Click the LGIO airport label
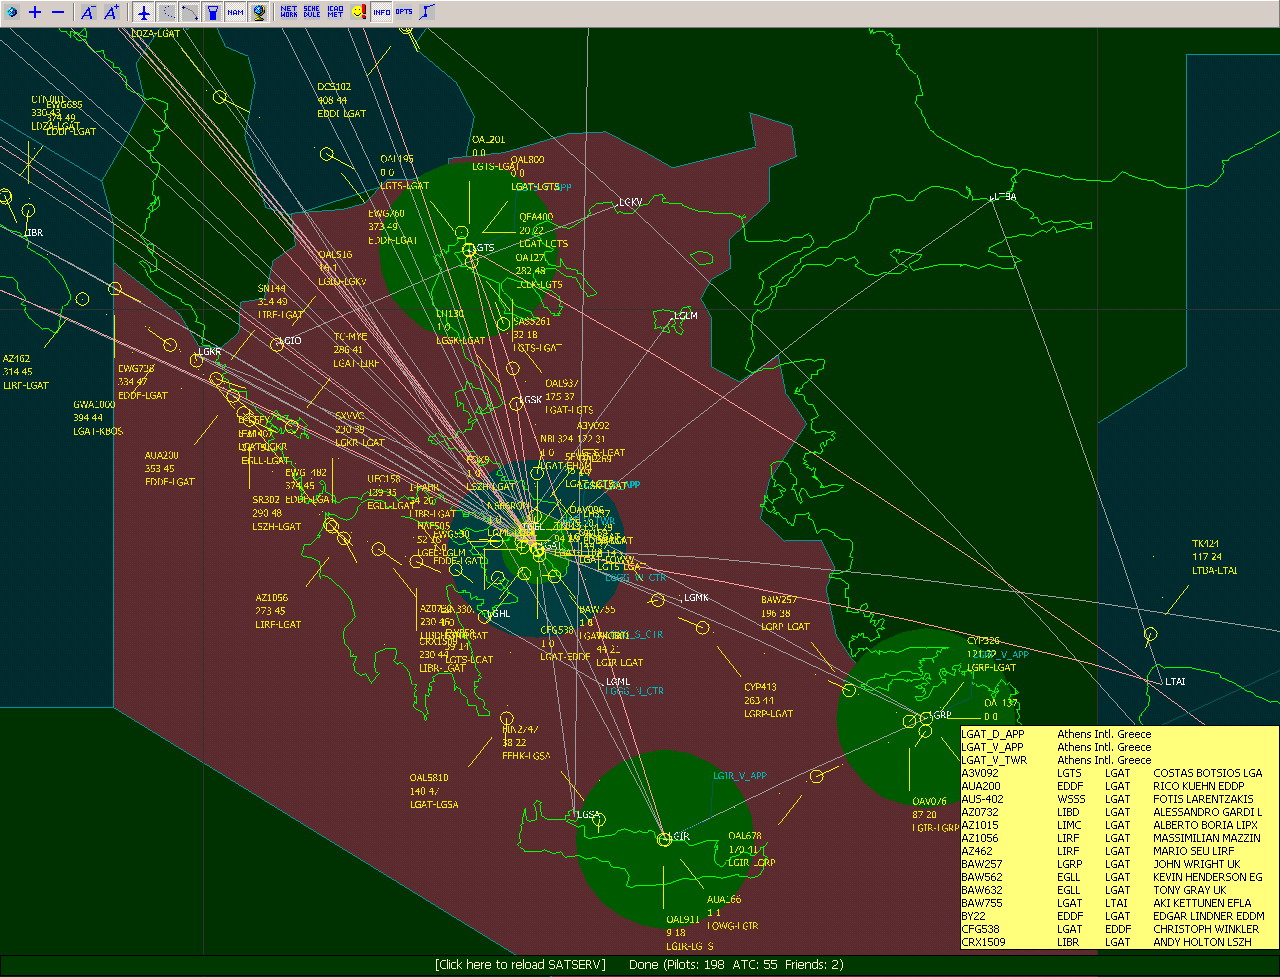 tap(290, 342)
